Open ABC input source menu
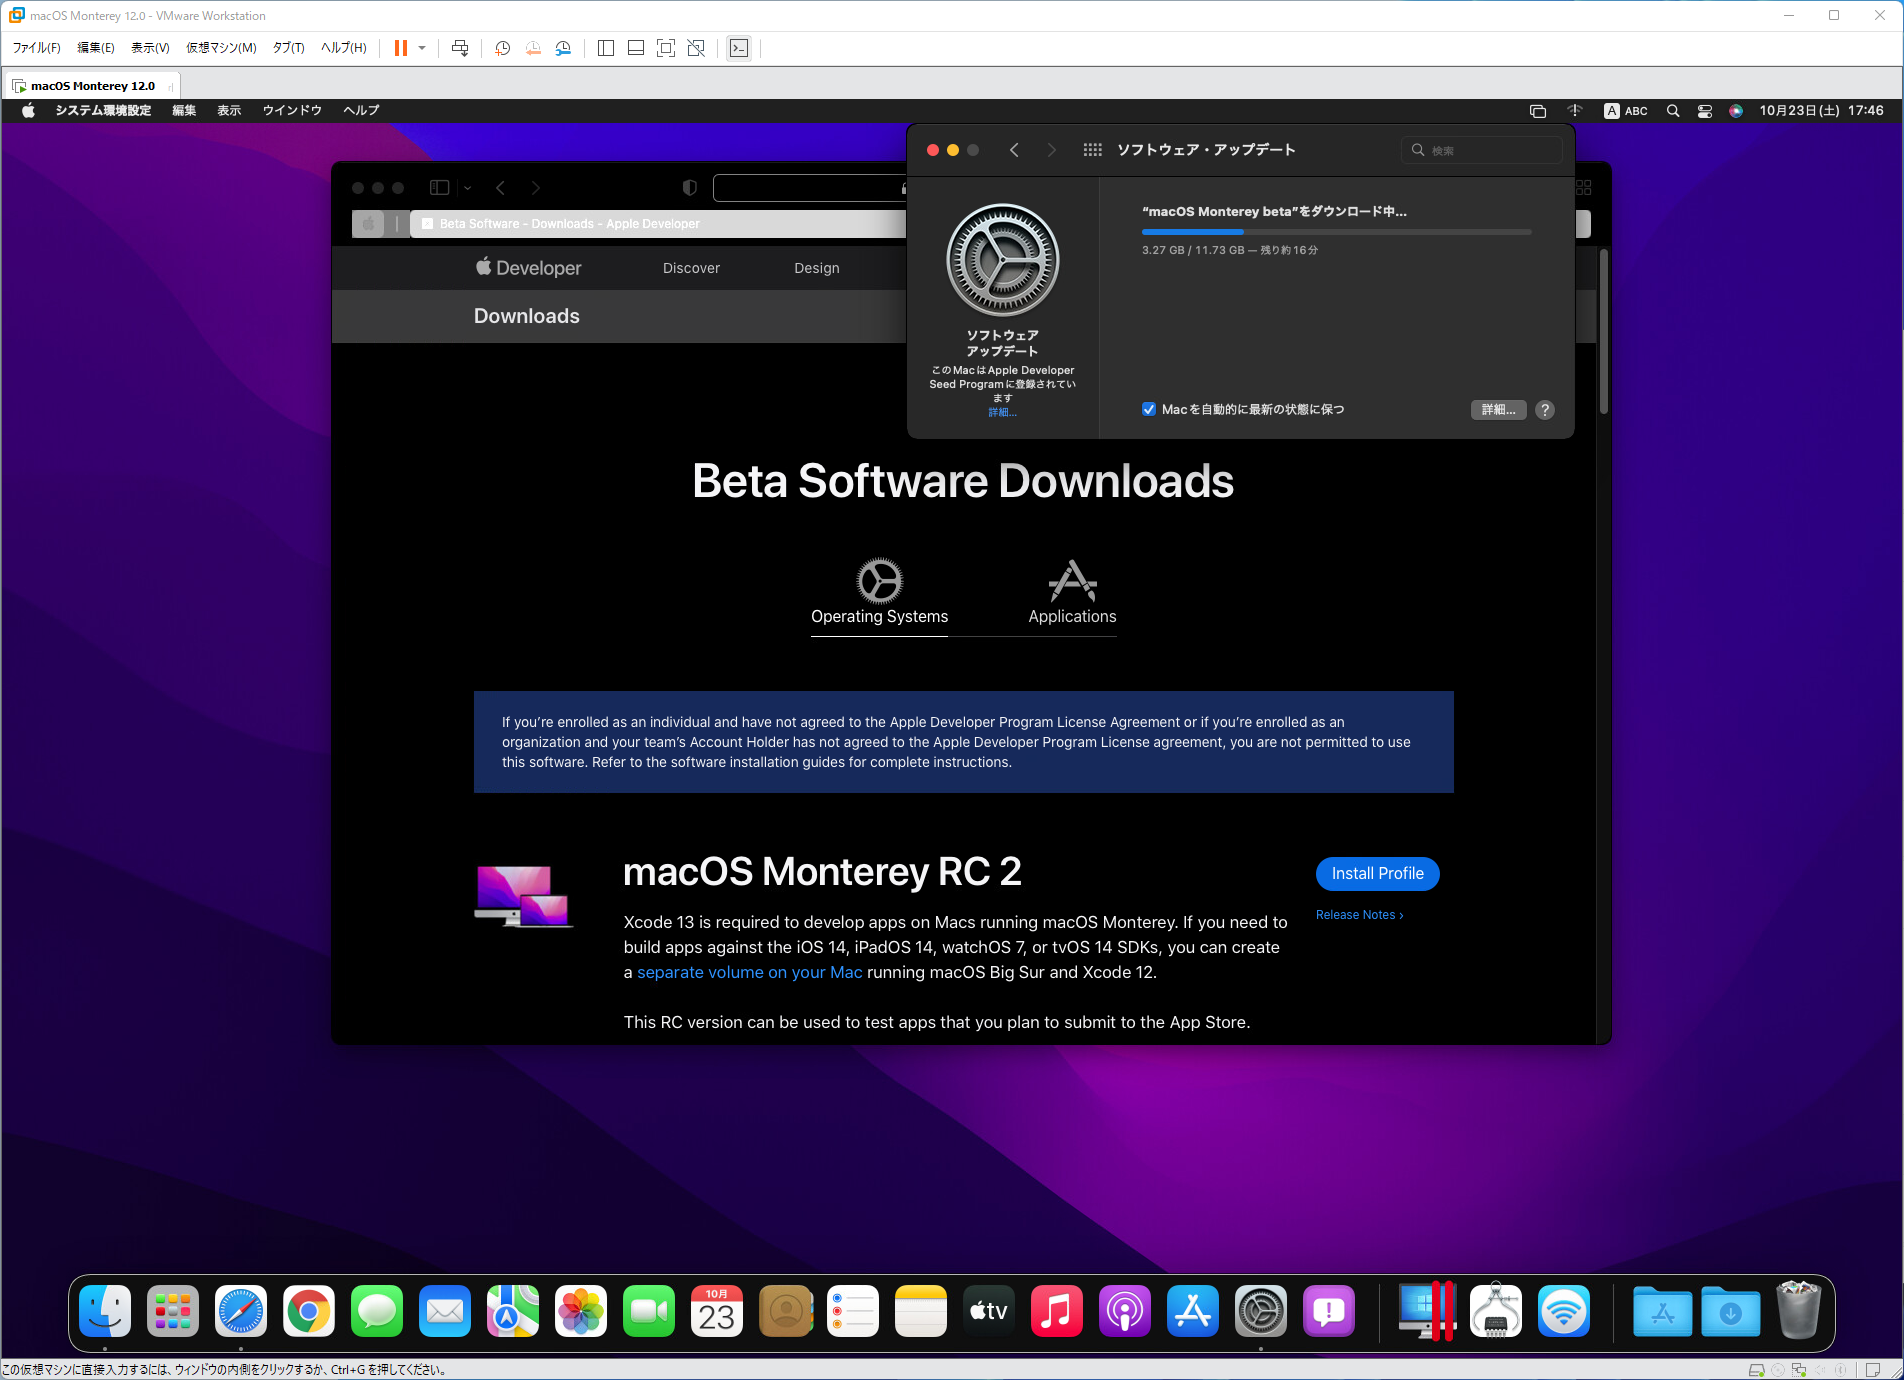 tap(1626, 111)
